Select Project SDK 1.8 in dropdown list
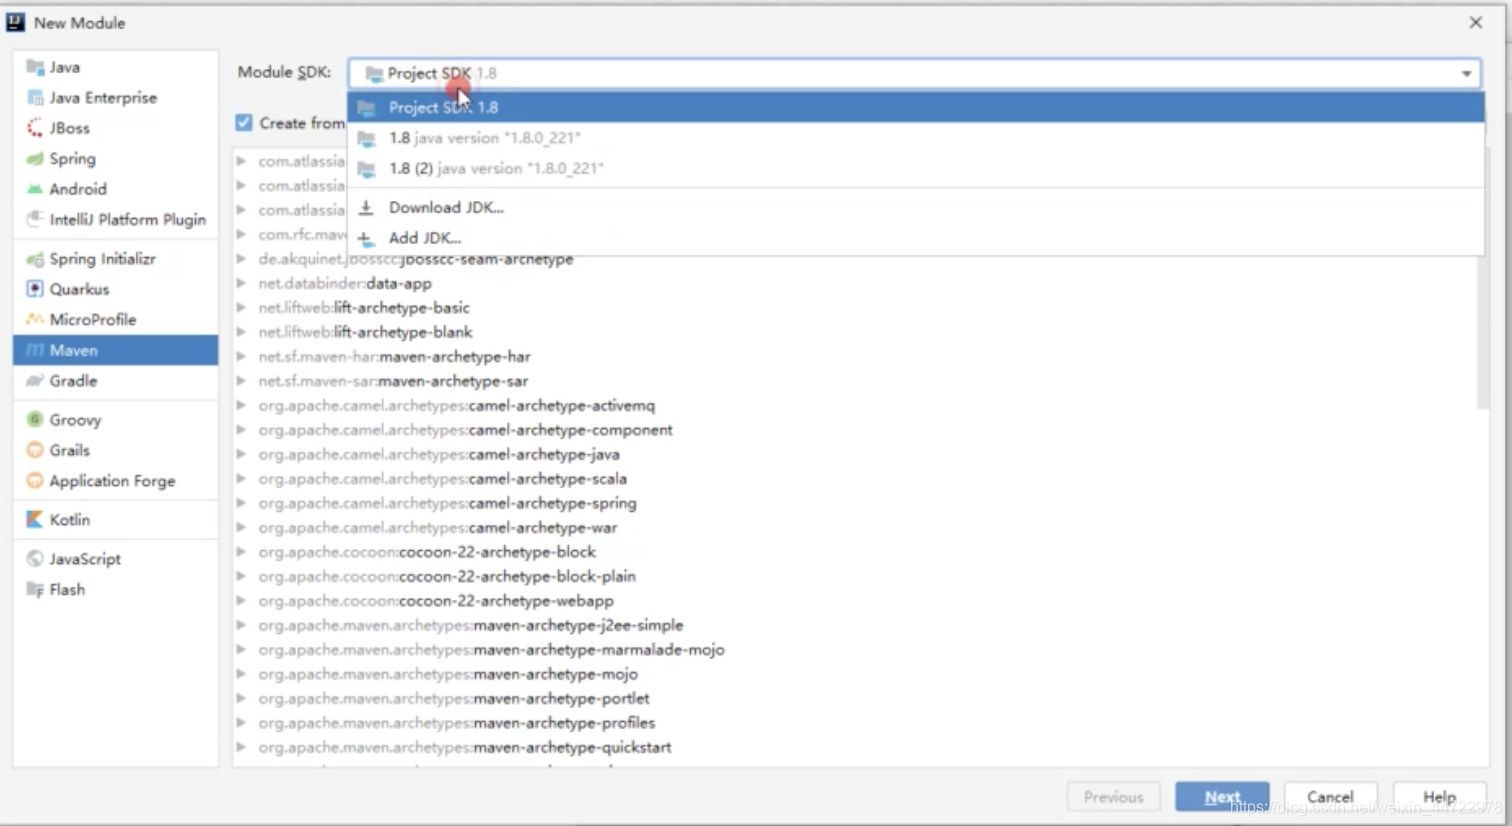The height and width of the screenshot is (826, 1512). tap(915, 107)
